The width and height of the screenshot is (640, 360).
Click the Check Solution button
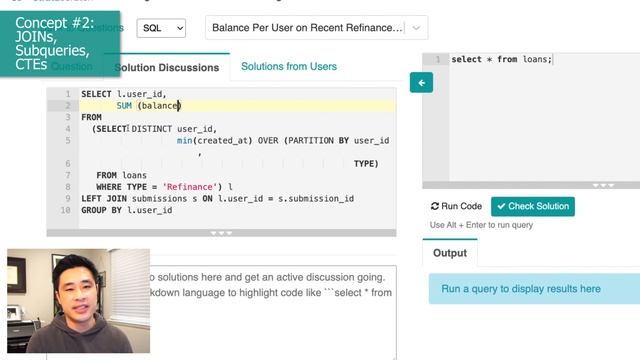click(x=533, y=206)
